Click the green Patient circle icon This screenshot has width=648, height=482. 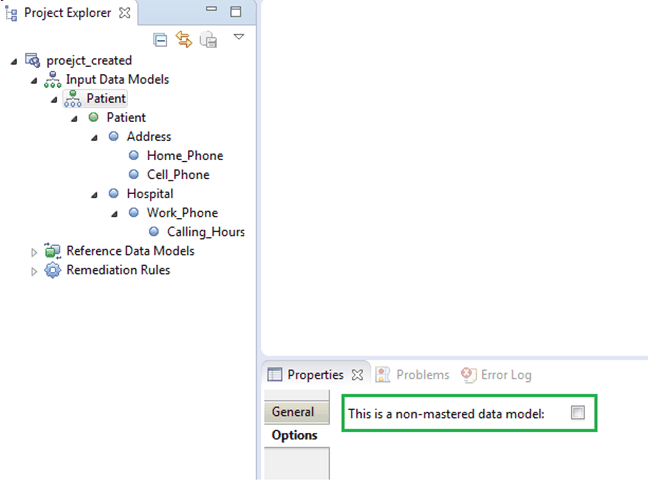tap(94, 117)
